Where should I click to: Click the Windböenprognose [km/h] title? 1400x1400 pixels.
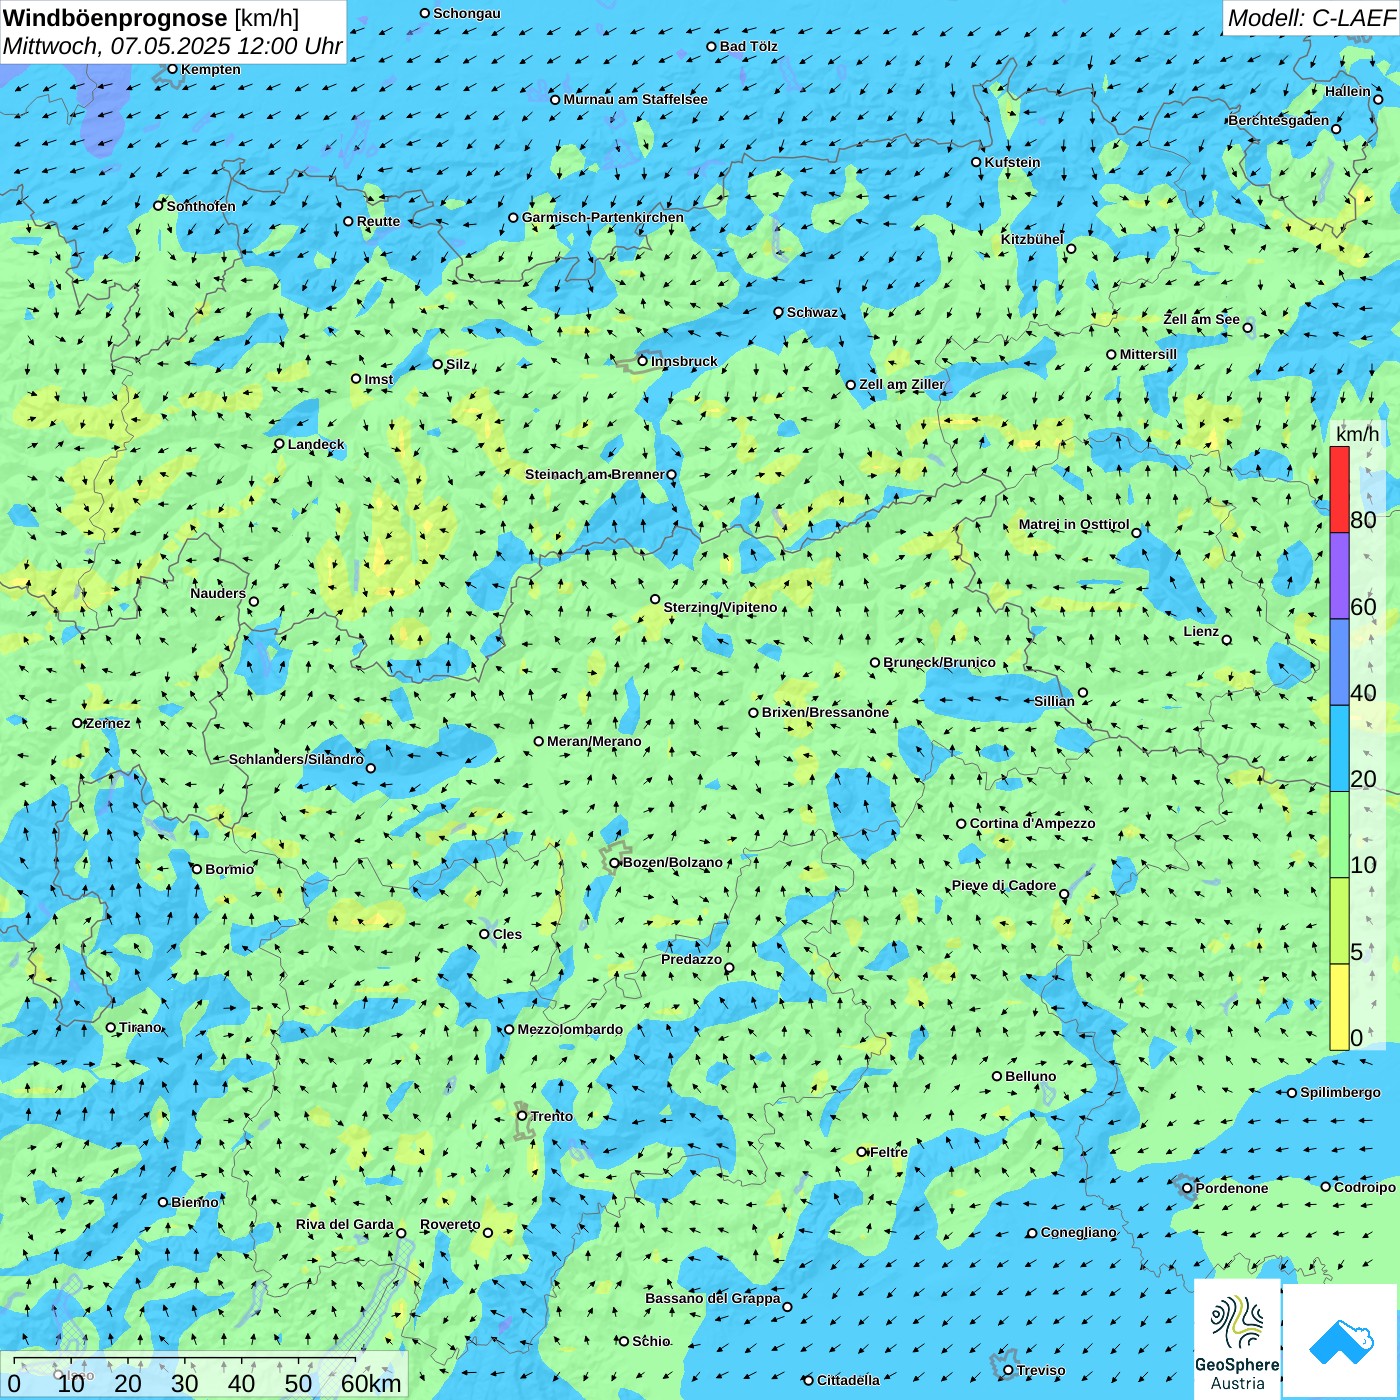coord(151,18)
